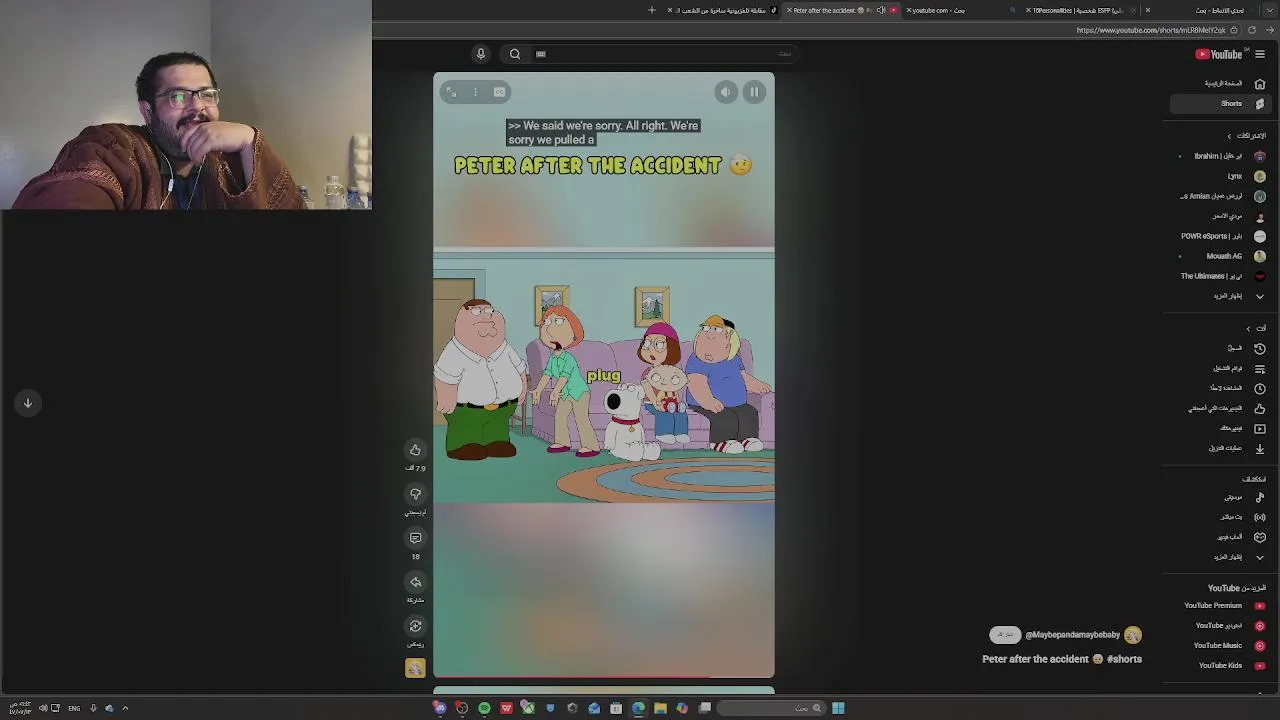Open the Home page in sidebar
1280x720 pixels.
point(1221,84)
